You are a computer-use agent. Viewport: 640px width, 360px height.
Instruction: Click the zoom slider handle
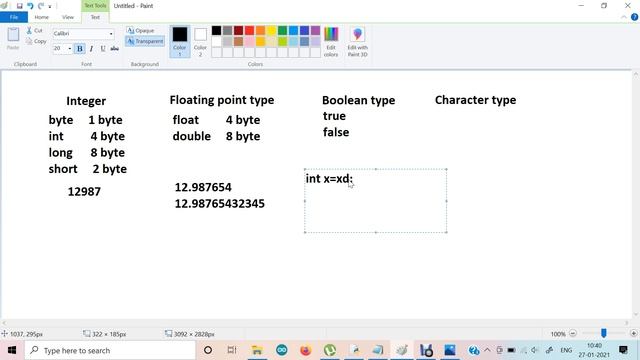pos(604,333)
